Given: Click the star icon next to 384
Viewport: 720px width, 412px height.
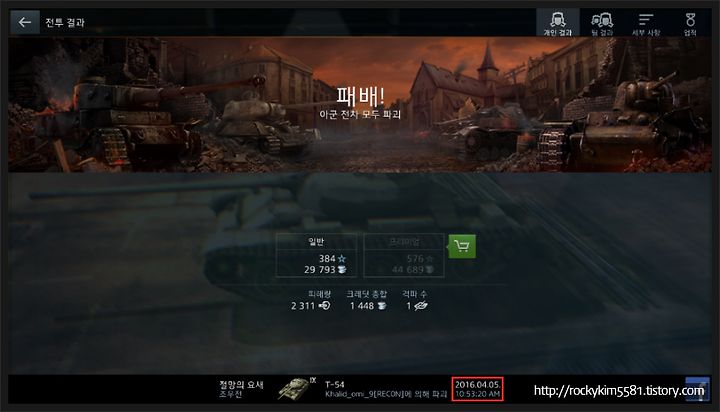Looking at the screenshot, I should (x=342, y=259).
